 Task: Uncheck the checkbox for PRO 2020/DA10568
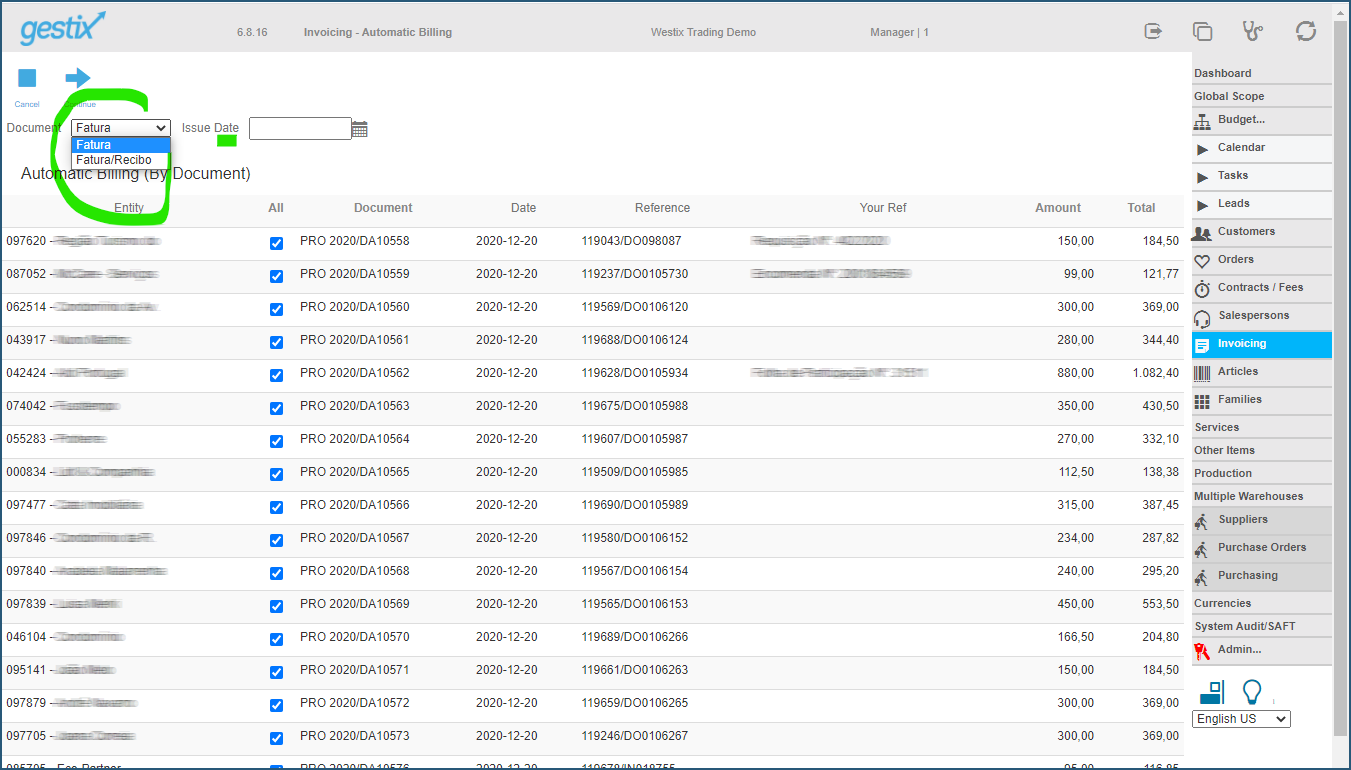(x=277, y=573)
